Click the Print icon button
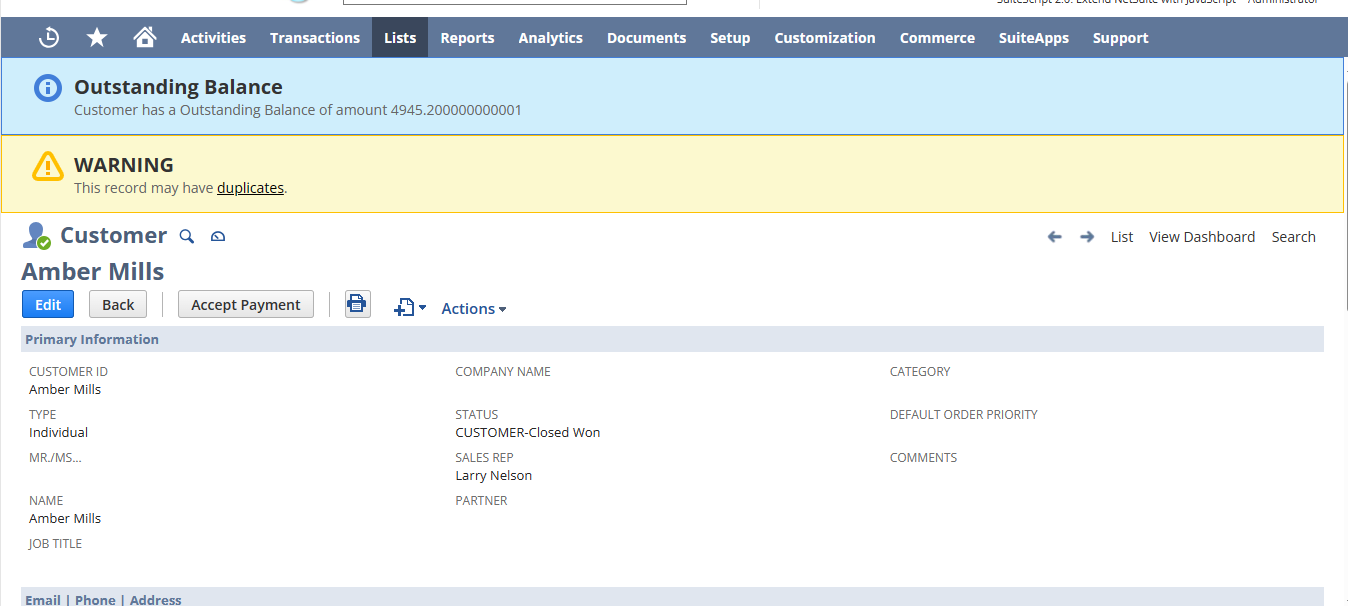 (x=357, y=304)
